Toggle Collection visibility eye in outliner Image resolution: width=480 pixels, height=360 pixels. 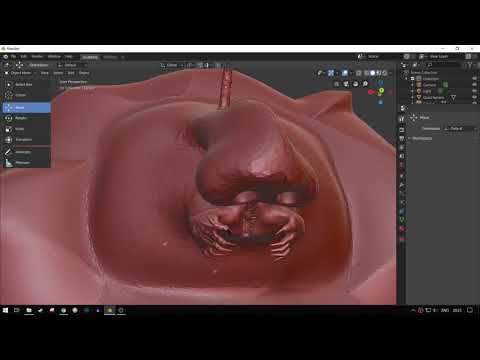click(474, 79)
